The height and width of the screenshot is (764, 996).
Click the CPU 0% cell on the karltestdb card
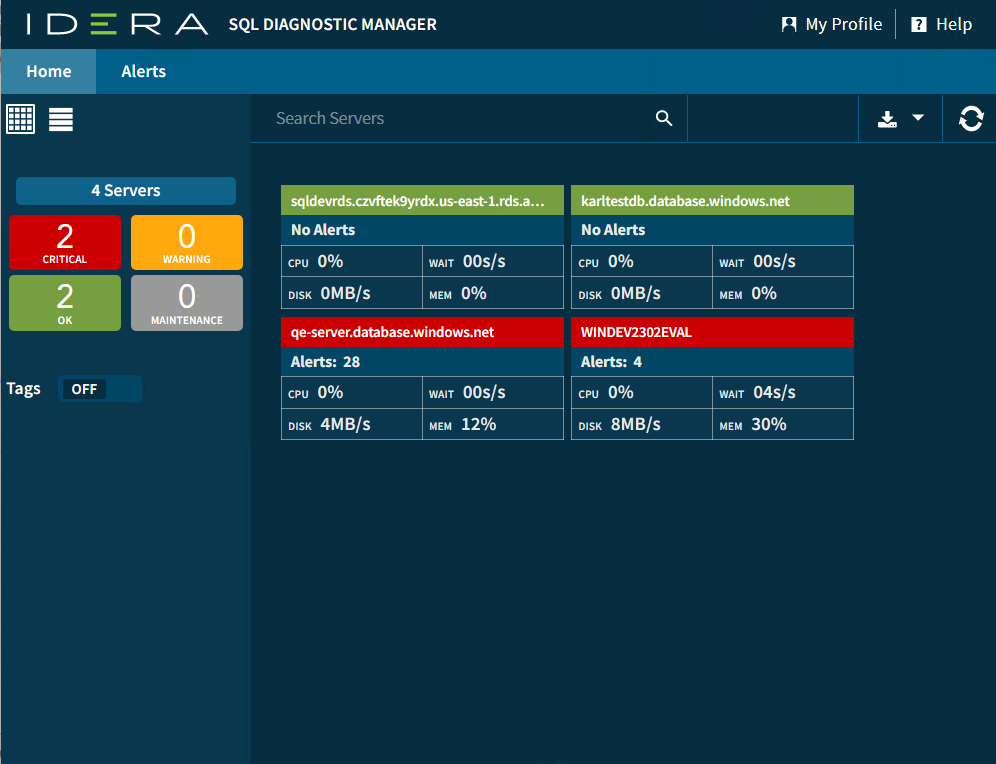[642, 261]
